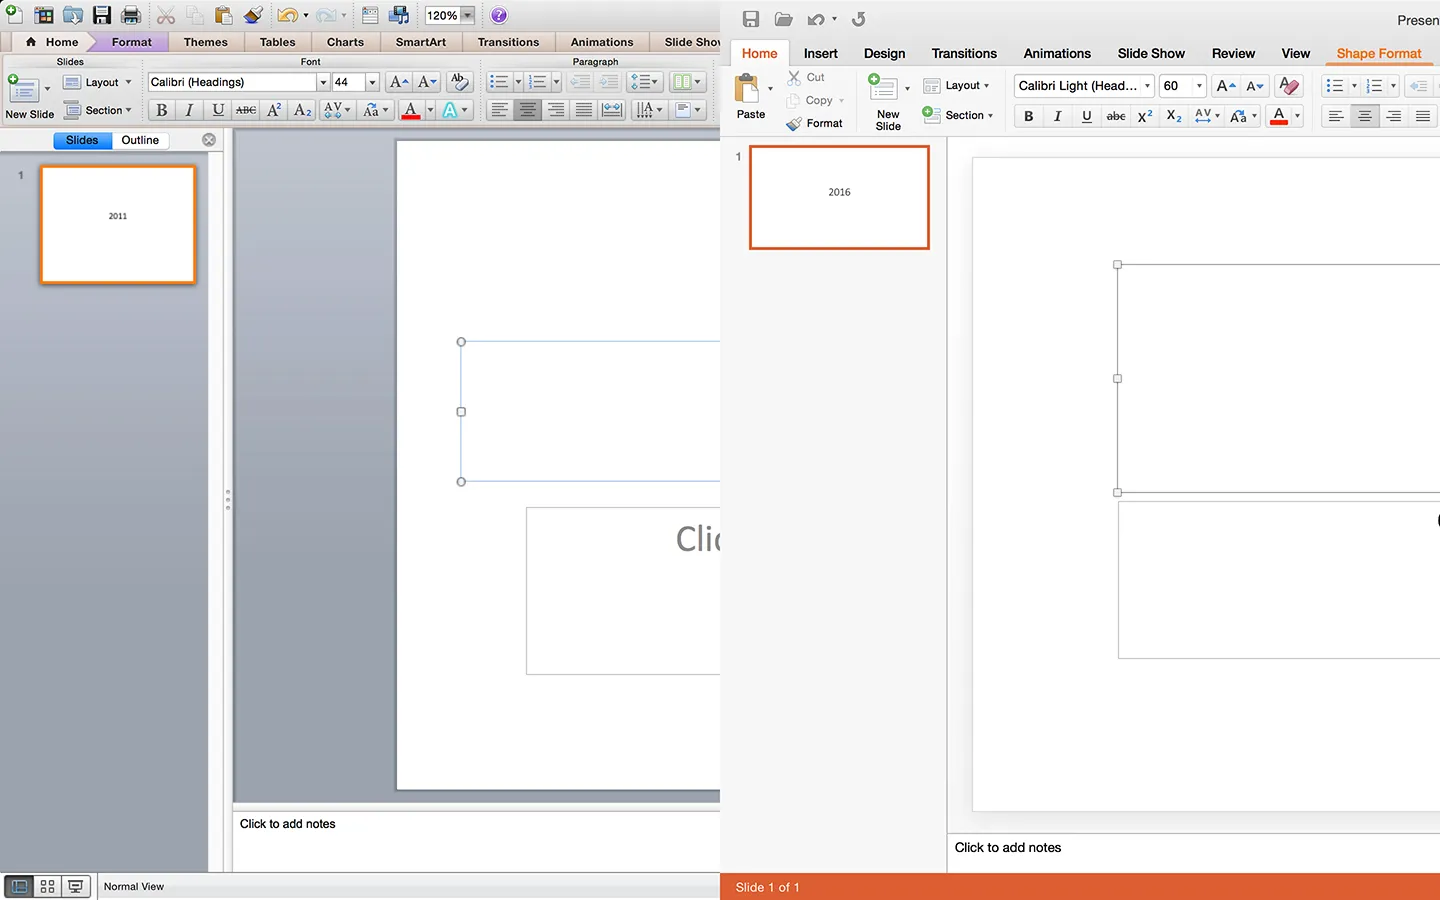The height and width of the screenshot is (900, 1440).
Task: Click the Save icon
Action: pyautogui.click(x=103, y=15)
